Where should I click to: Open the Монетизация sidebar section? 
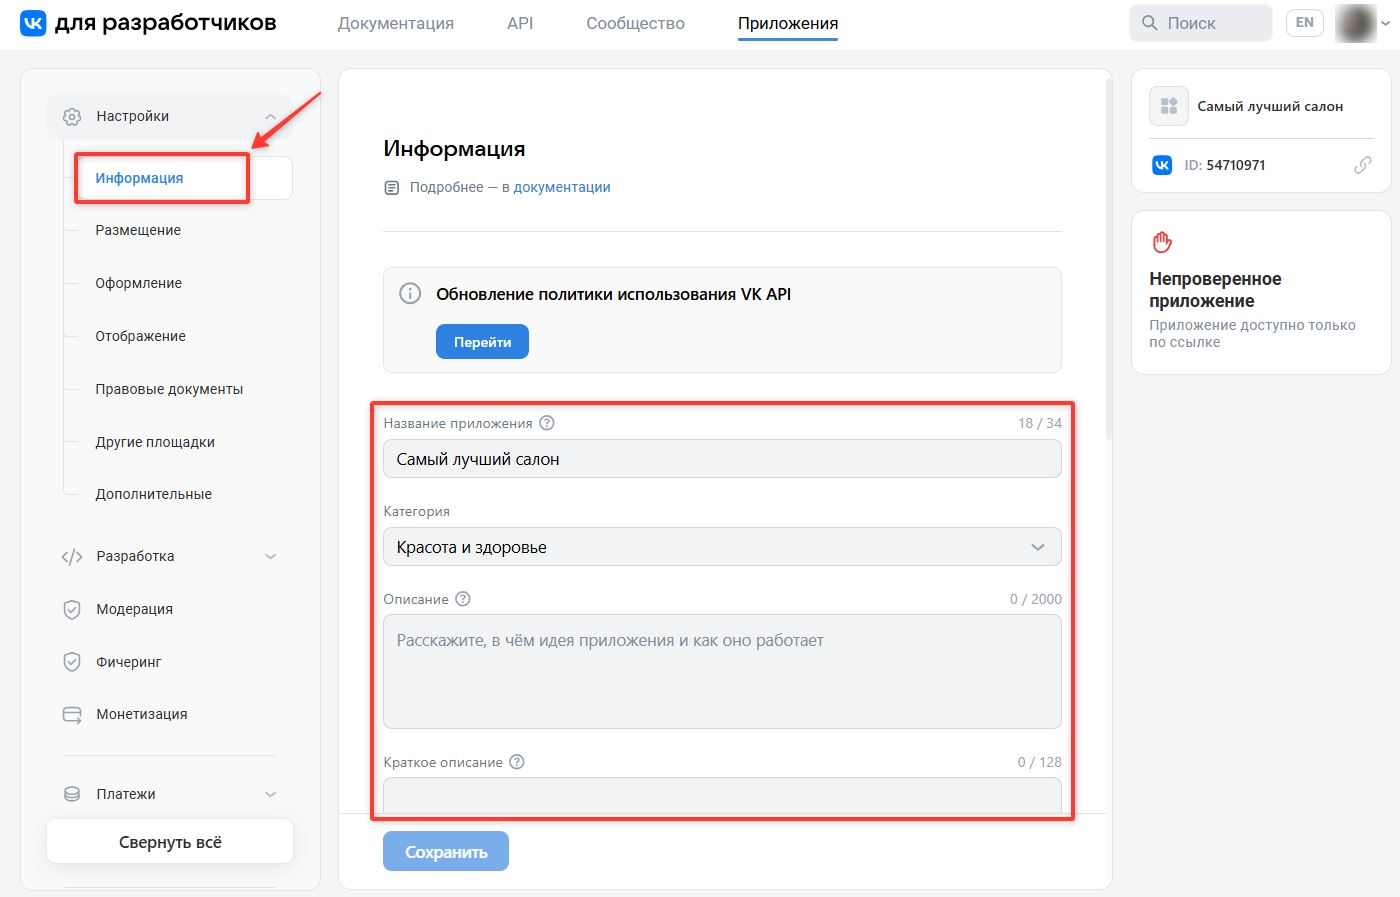point(142,714)
